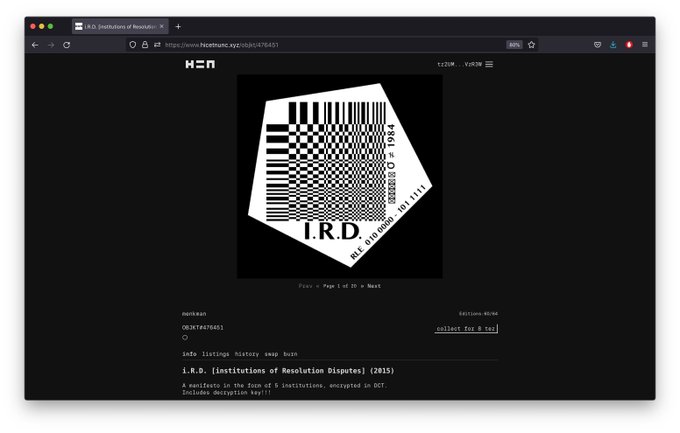Click the collect for 8 tez button
The width and height of the screenshot is (680, 433).
tap(466, 328)
